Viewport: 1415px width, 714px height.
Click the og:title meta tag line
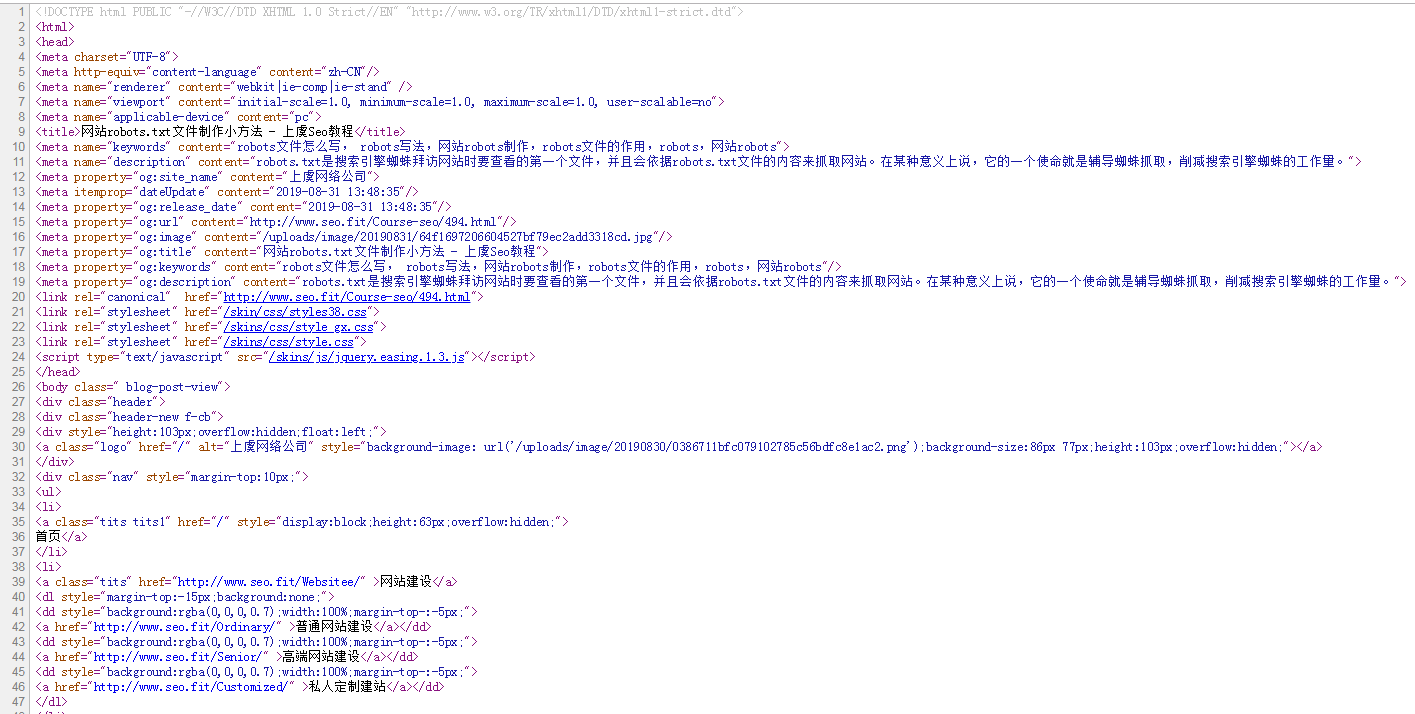[x=292, y=252]
